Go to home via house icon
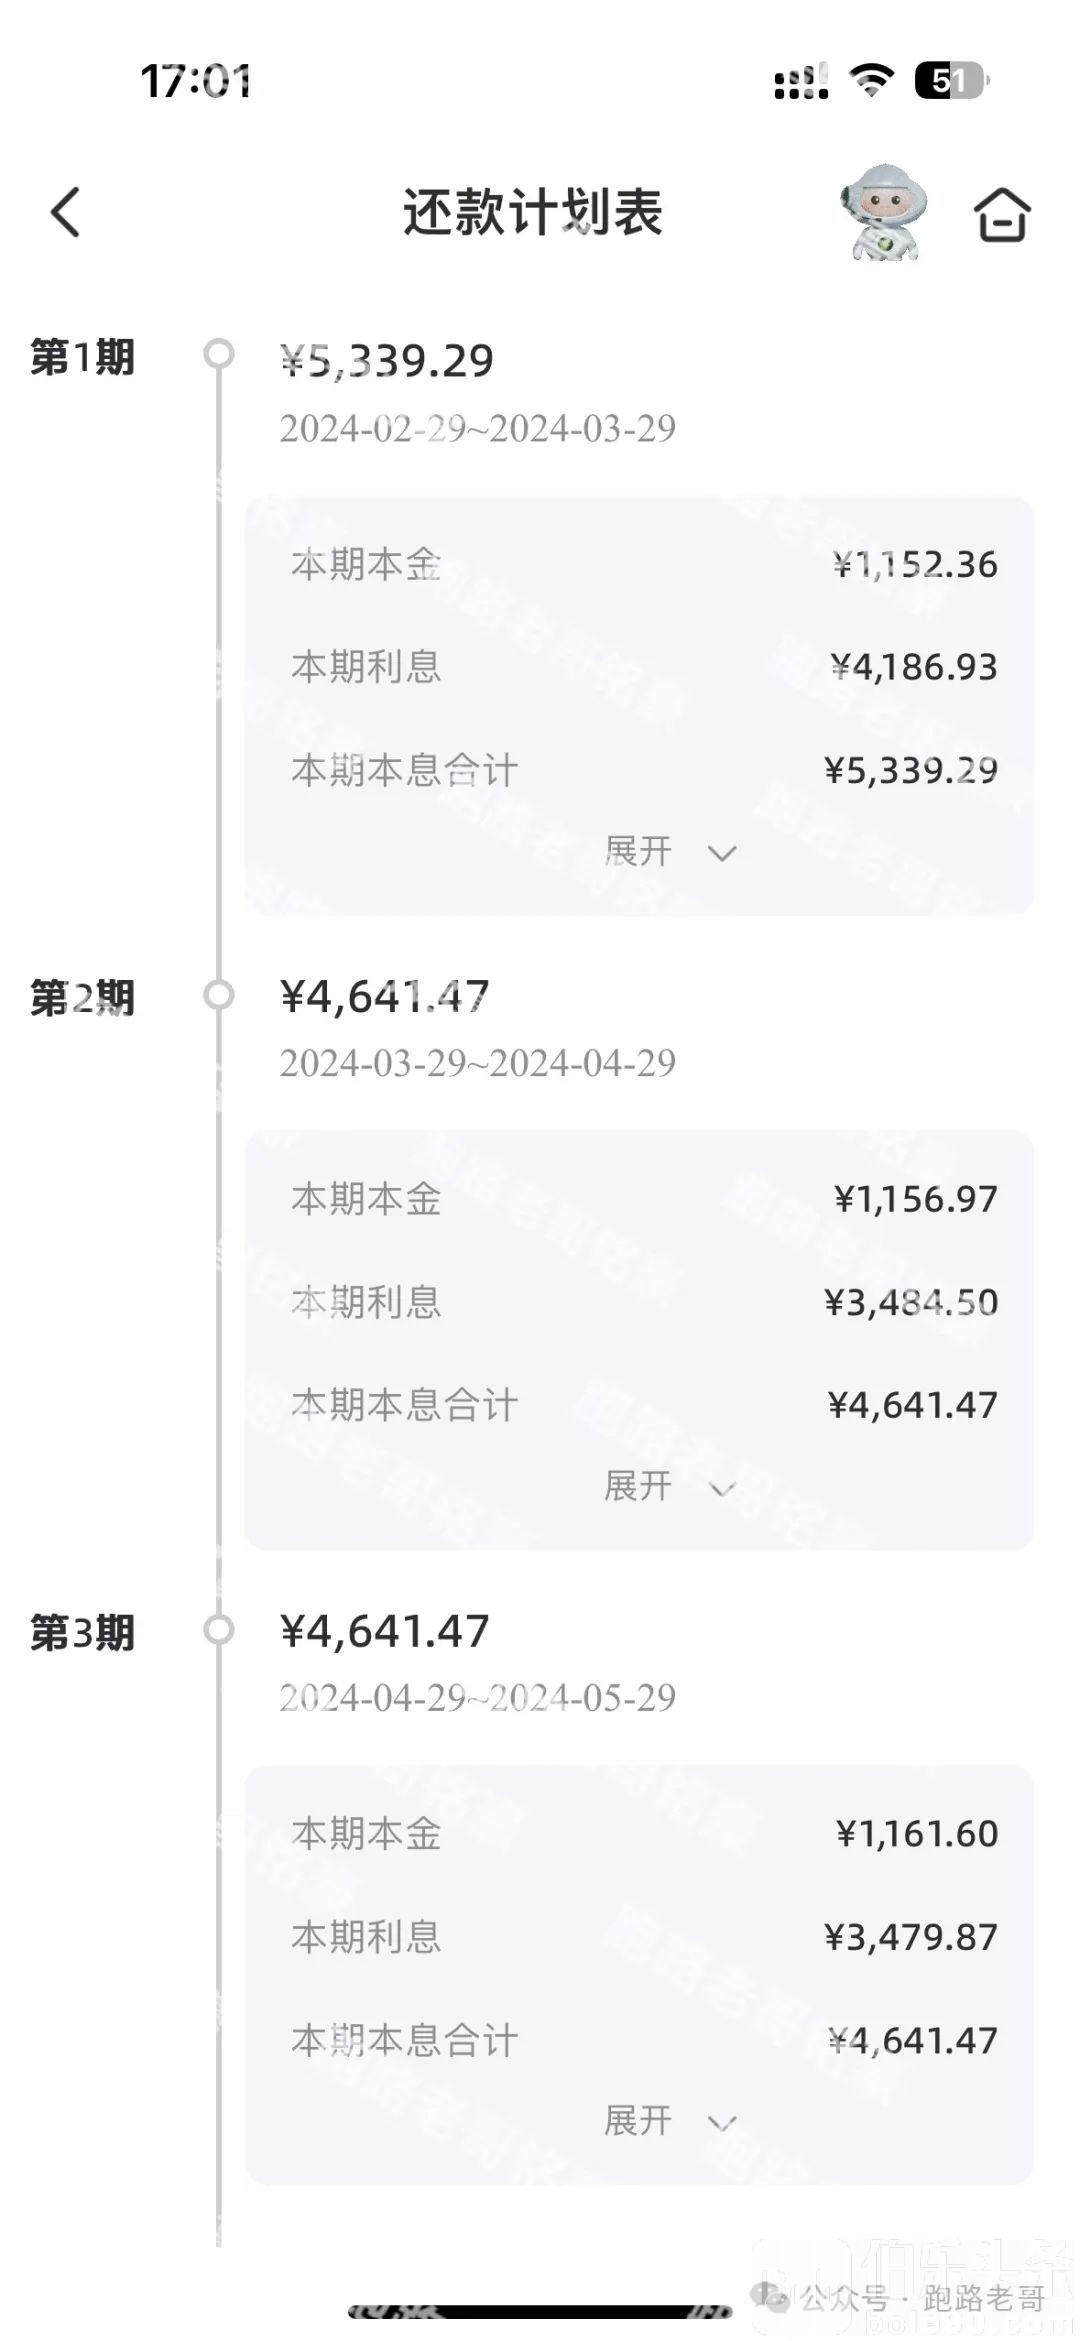This screenshot has height=2341, width=1080. coord(1002,214)
